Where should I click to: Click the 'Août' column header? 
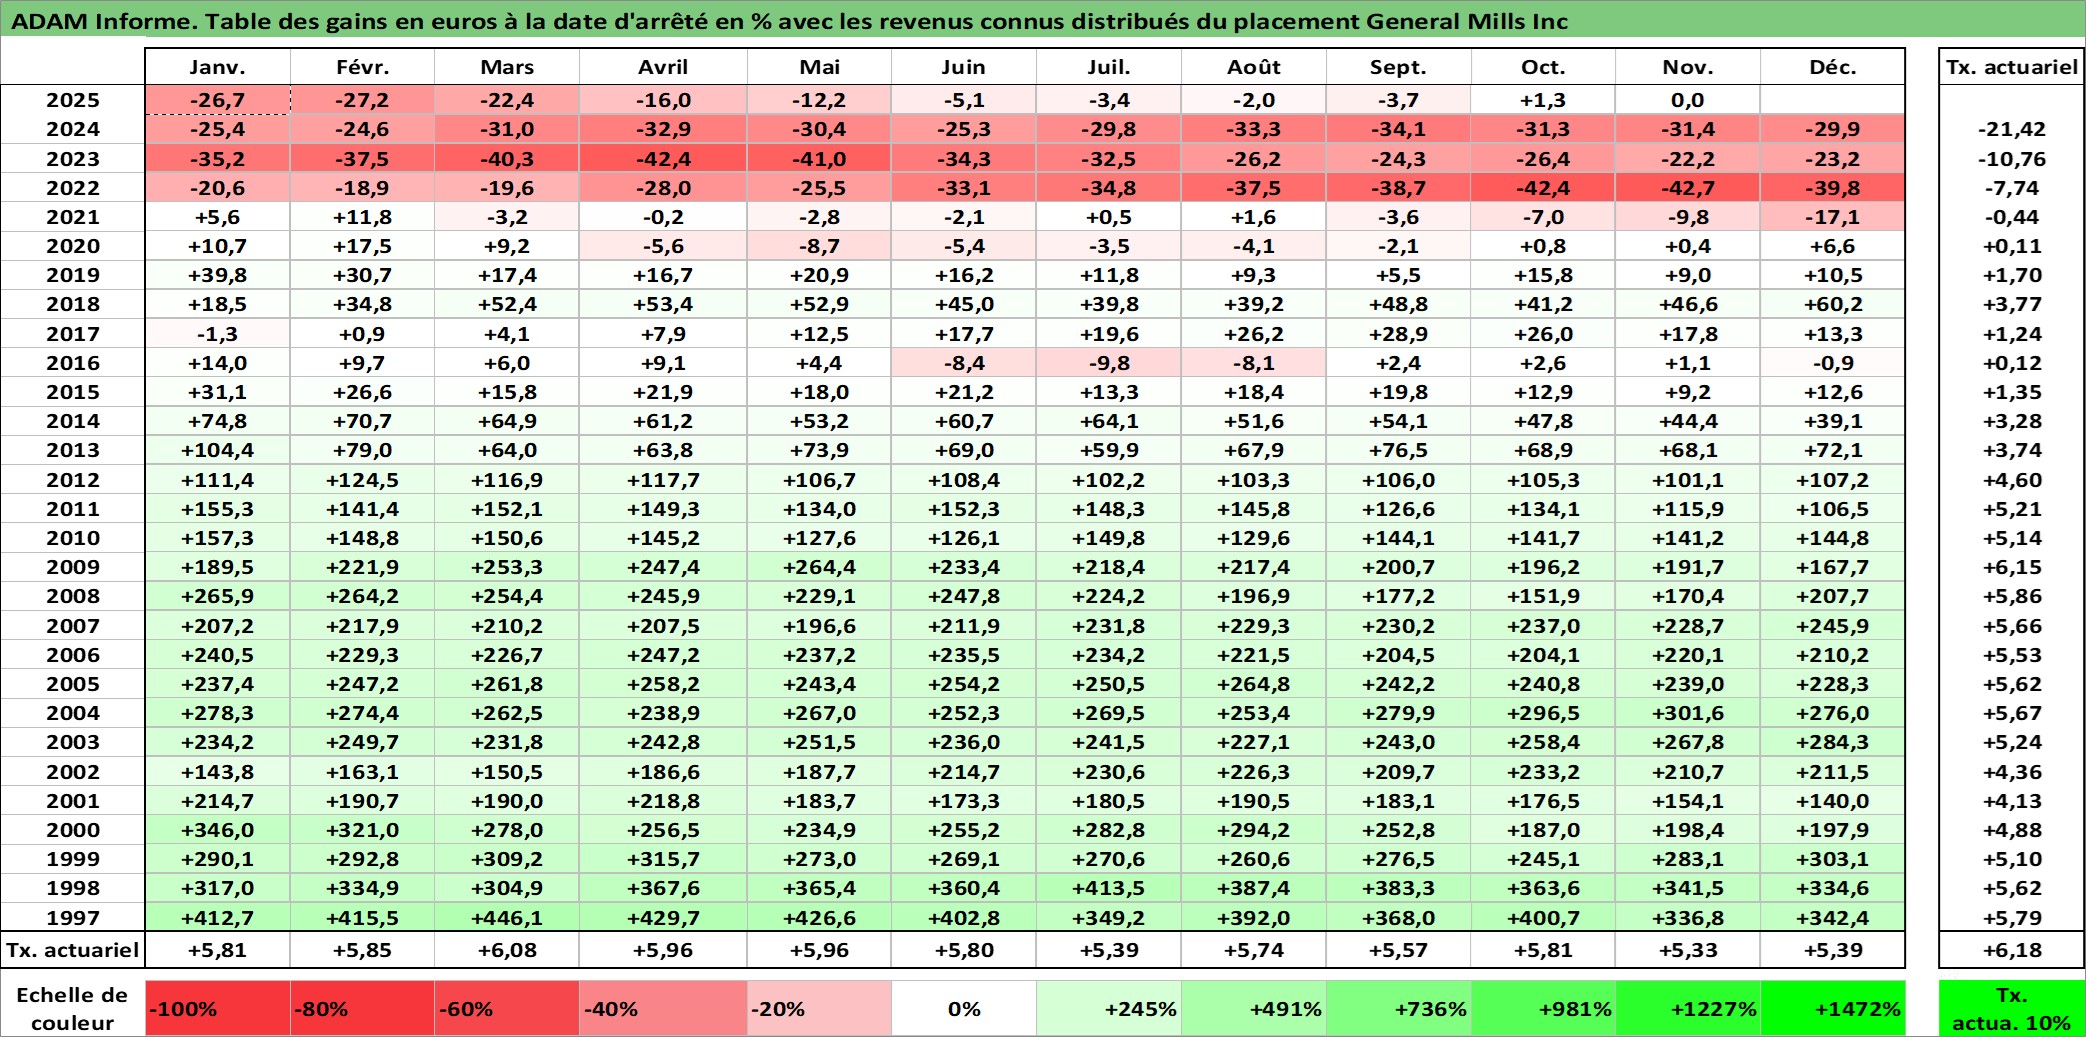[x=1254, y=67]
